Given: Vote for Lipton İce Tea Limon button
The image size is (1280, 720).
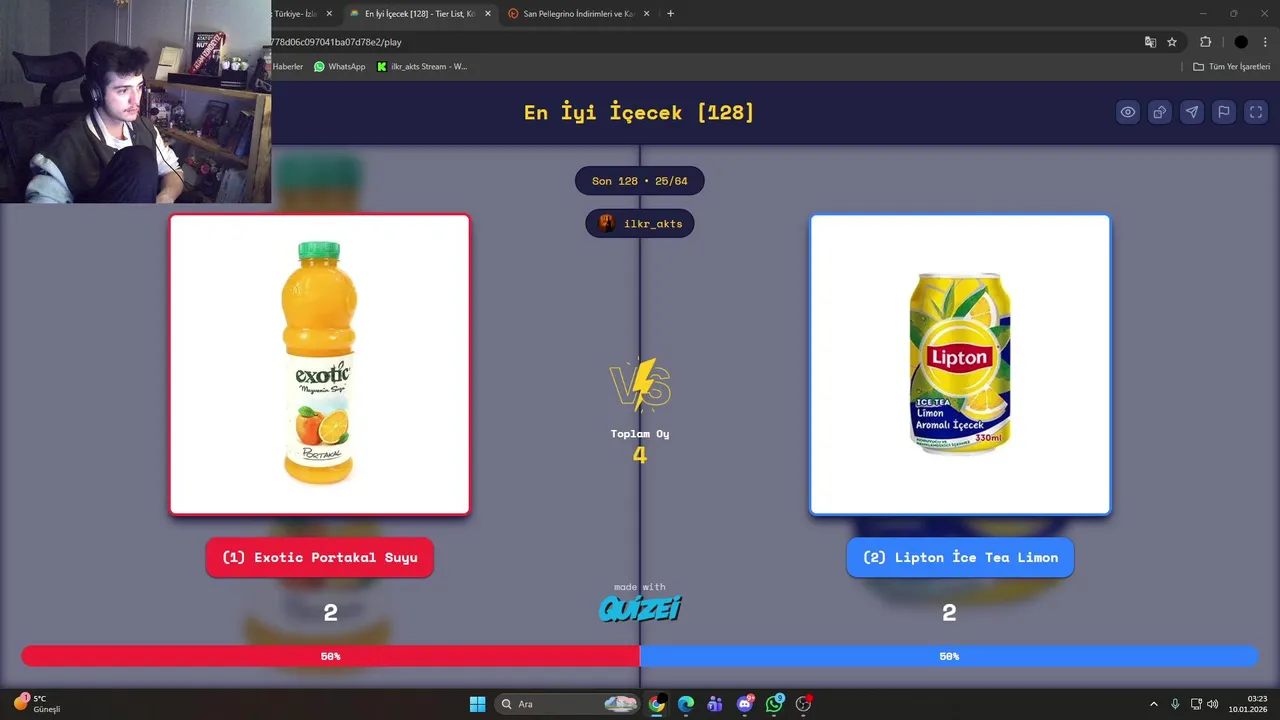Looking at the screenshot, I should pyautogui.click(x=960, y=557).
